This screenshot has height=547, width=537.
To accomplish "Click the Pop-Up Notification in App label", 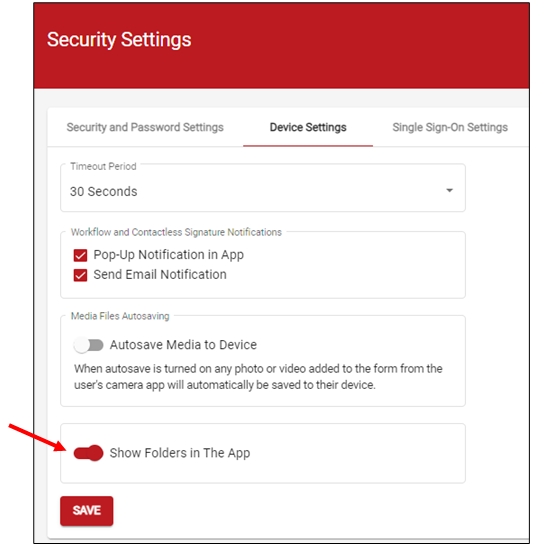I will (x=169, y=255).
